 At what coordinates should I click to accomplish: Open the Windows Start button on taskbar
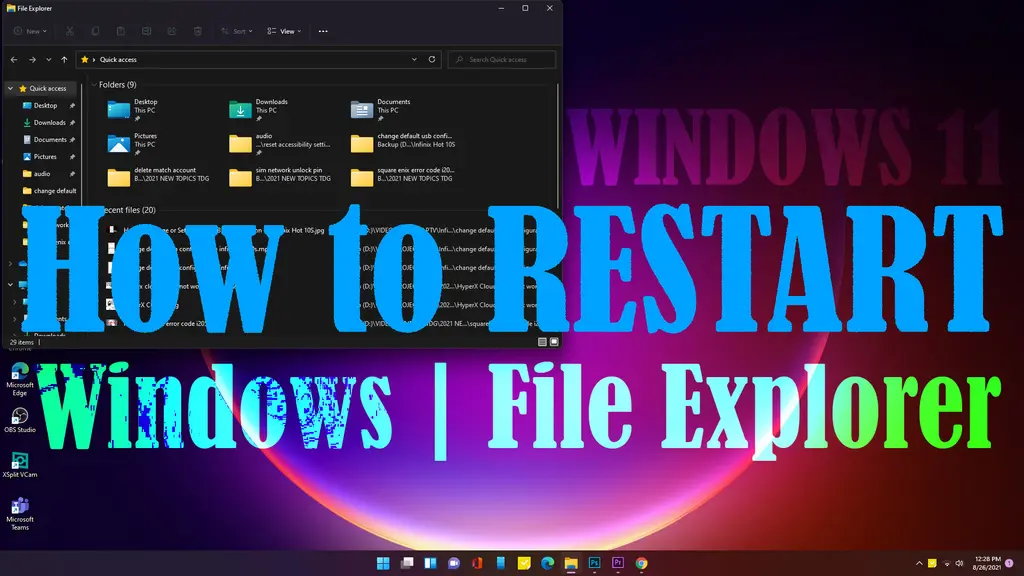point(383,563)
